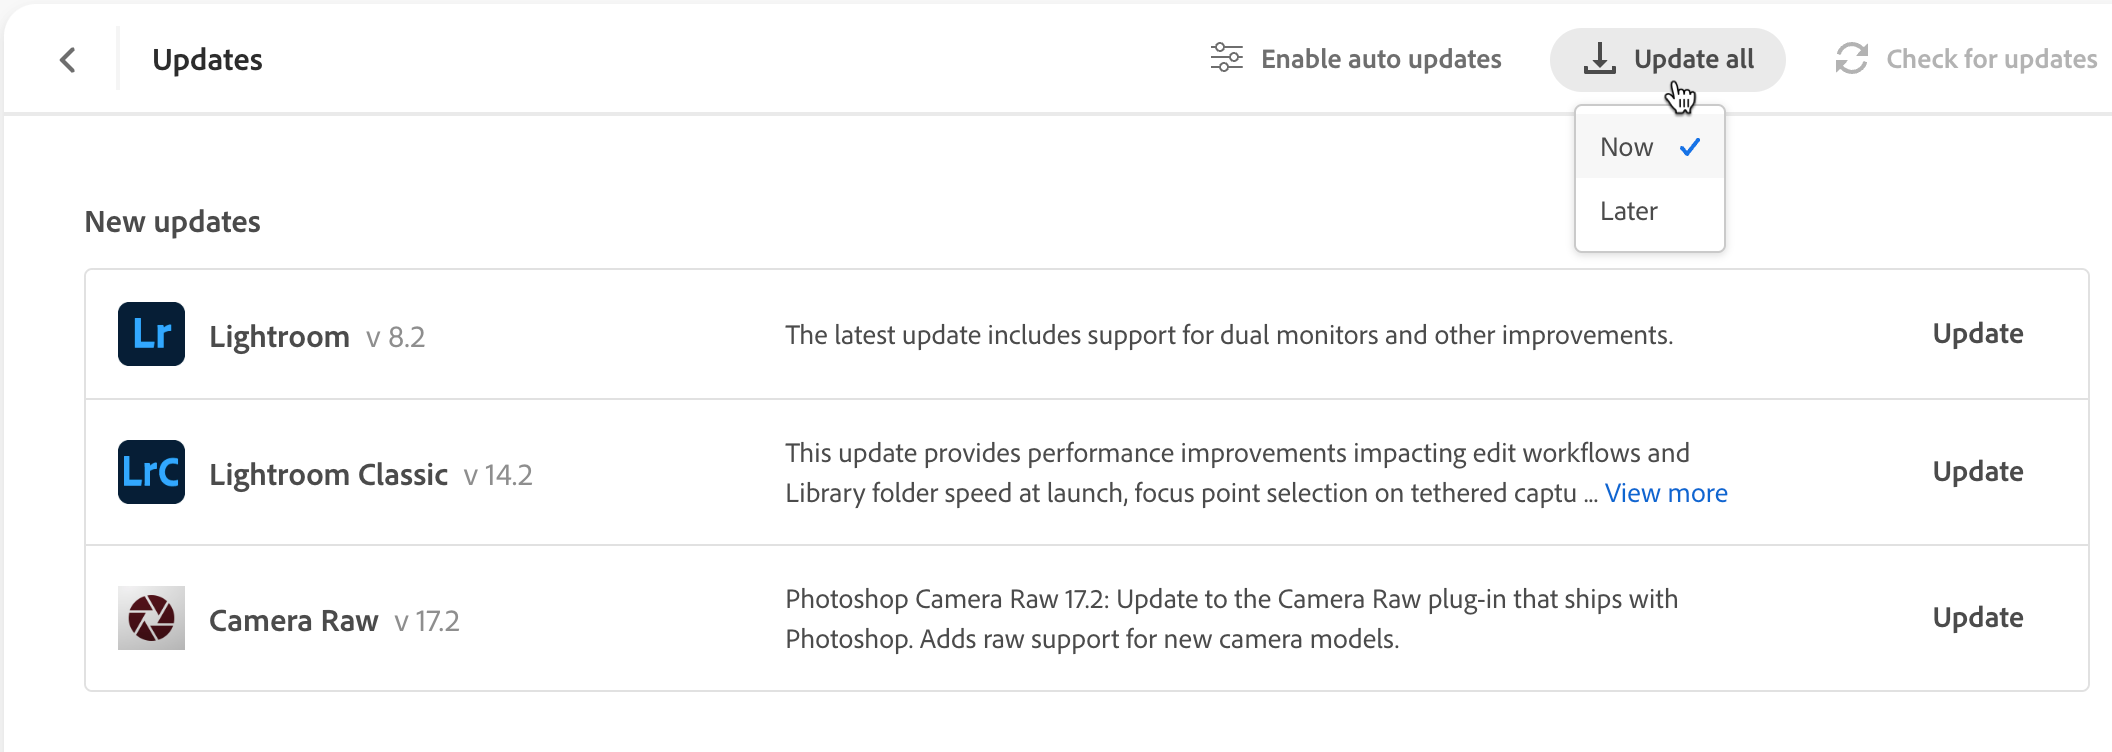Click the Lightroom app icon
The height and width of the screenshot is (752, 2112).
[x=151, y=334]
